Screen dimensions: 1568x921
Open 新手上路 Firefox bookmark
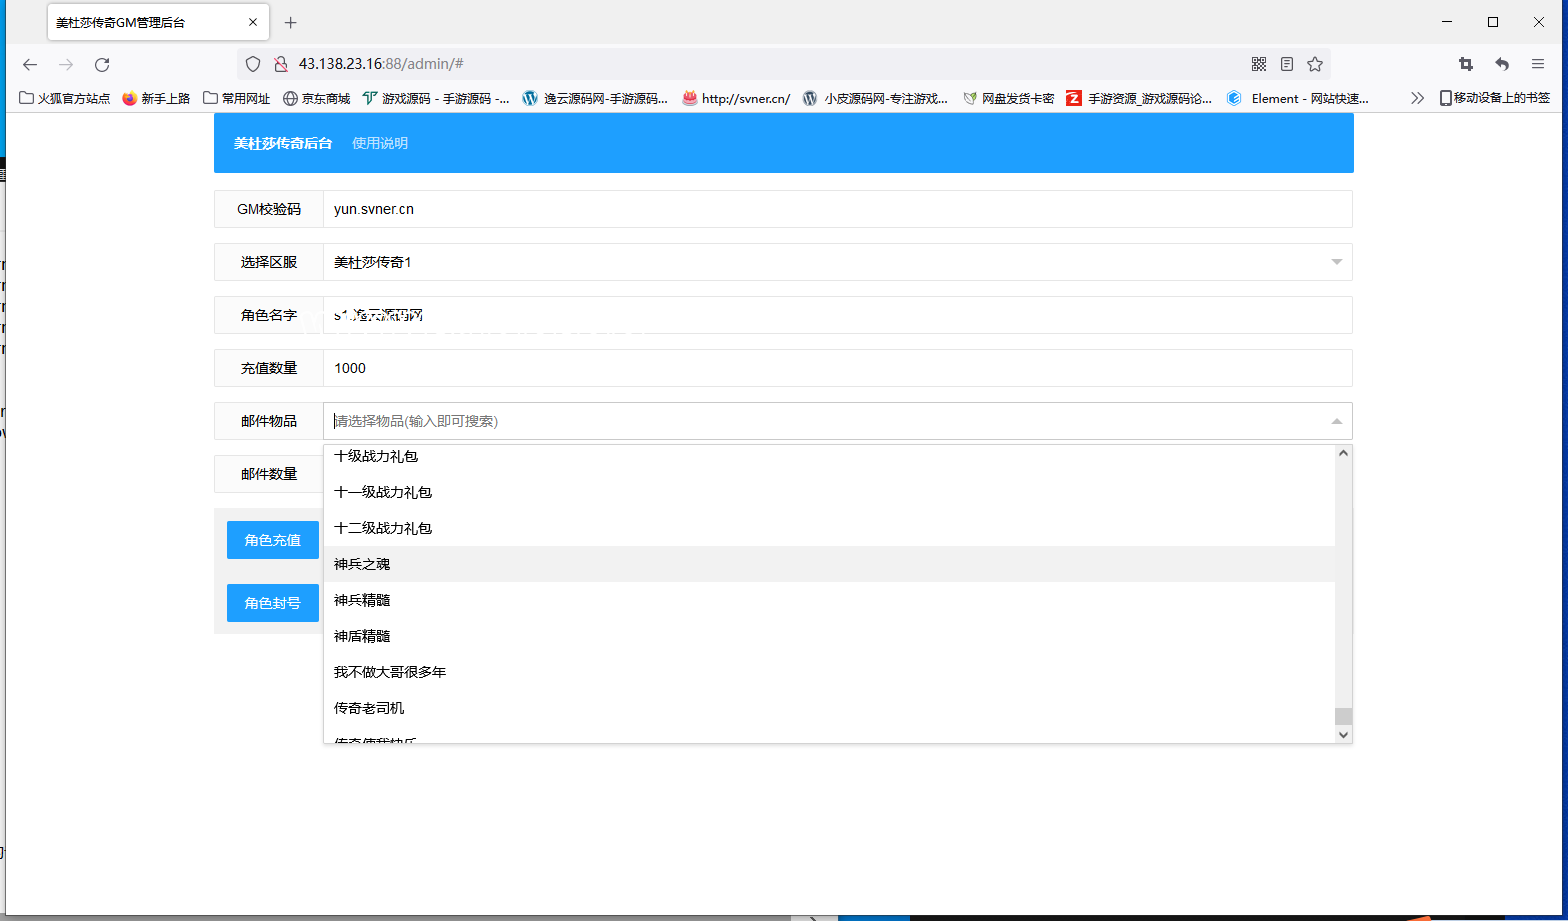(156, 98)
